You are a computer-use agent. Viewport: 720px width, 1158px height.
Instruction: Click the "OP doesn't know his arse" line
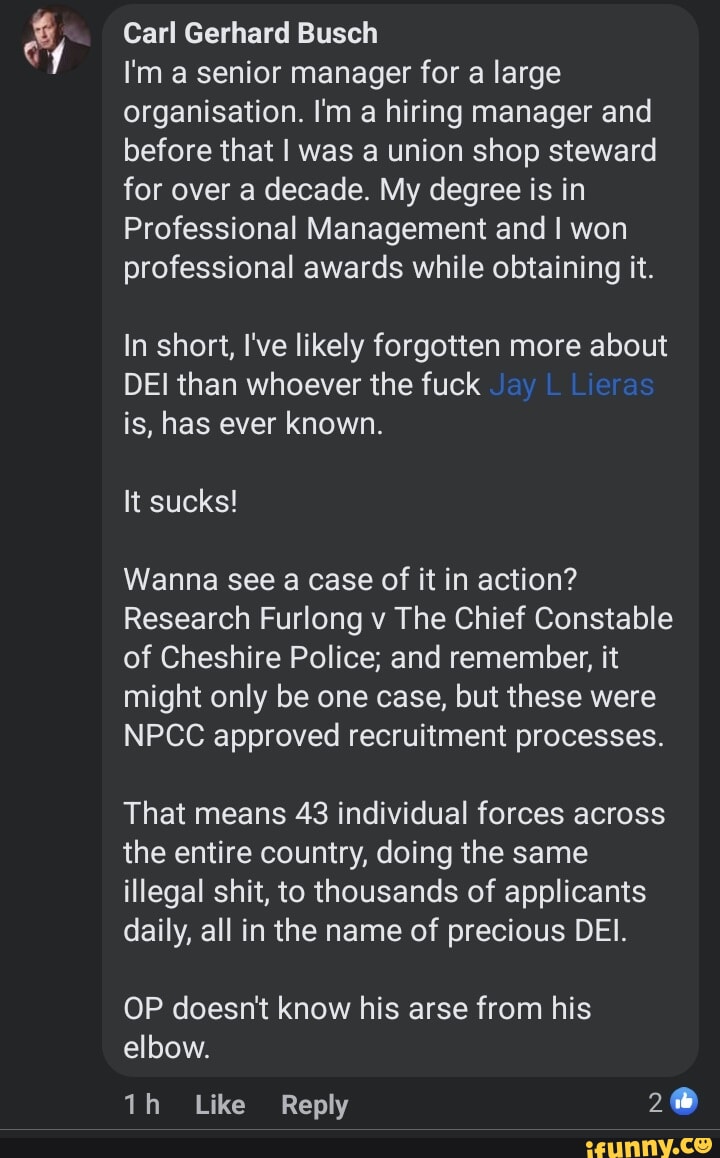(x=357, y=1009)
